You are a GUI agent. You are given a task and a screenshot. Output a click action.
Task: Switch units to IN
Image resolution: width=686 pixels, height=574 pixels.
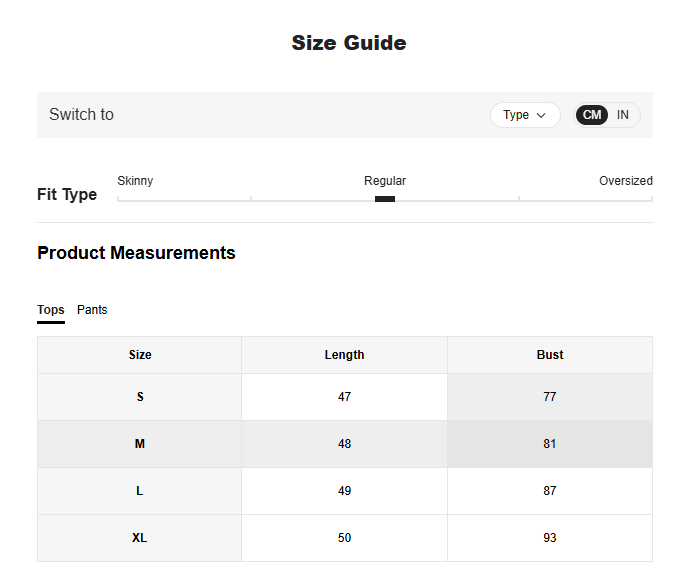(x=623, y=115)
